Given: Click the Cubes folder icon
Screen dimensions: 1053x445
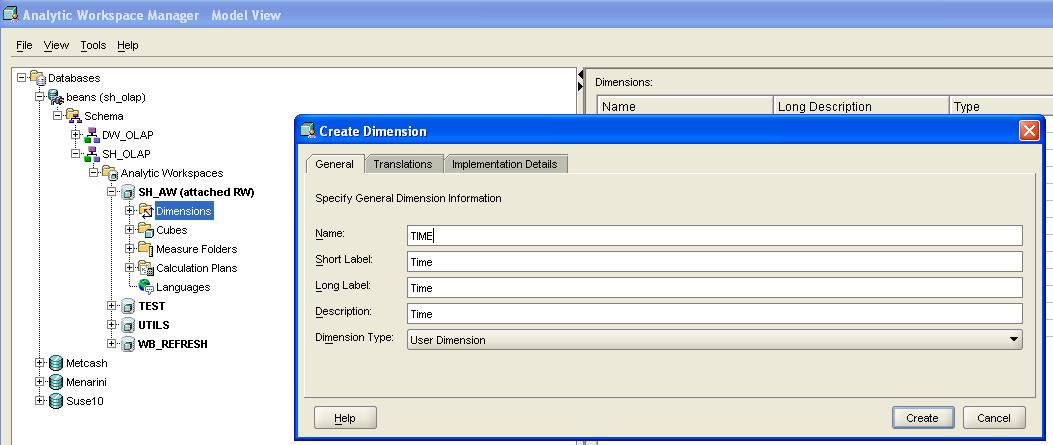Looking at the screenshot, I should 146,230.
